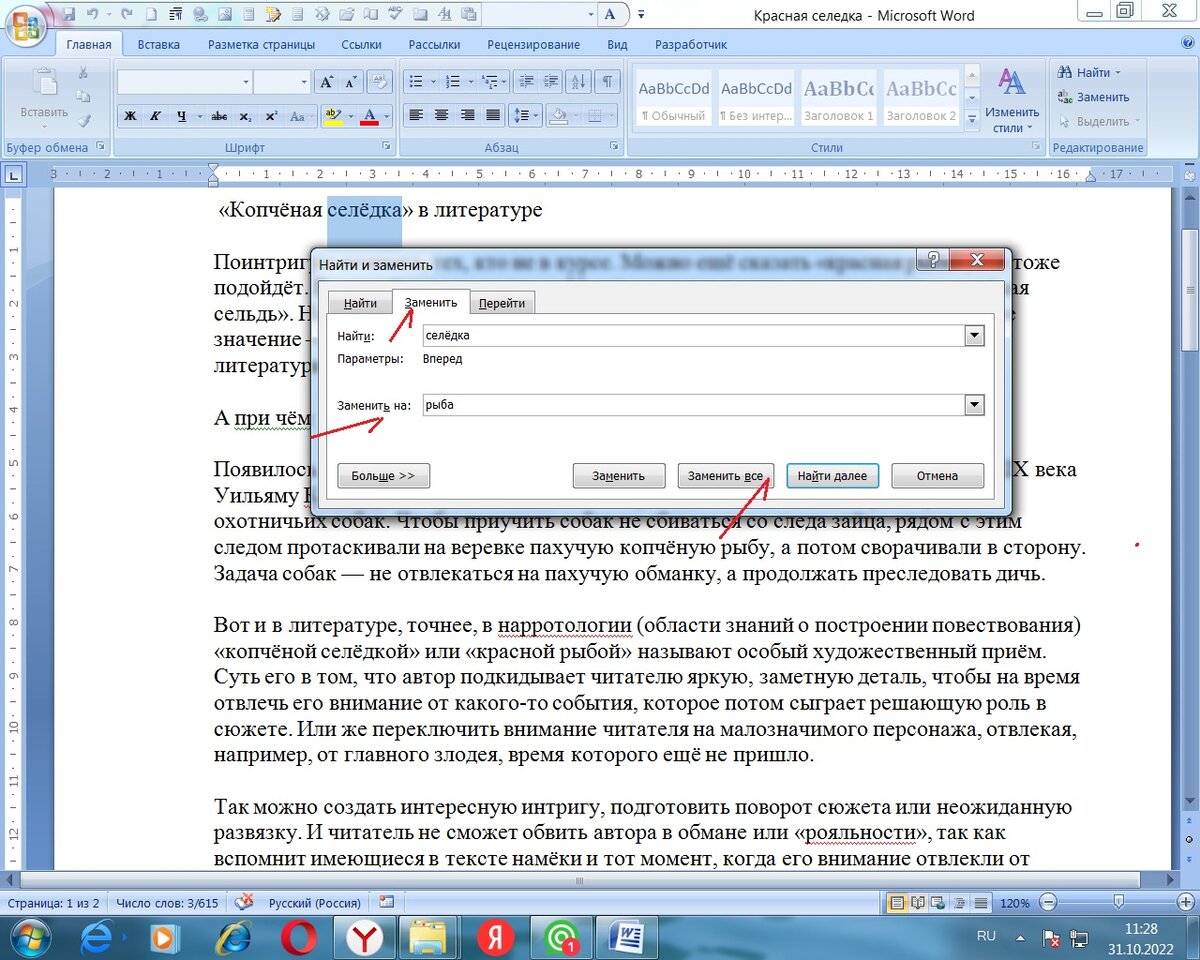Toggle superscript formatting
This screenshot has height=960, width=1200.
(x=271, y=116)
